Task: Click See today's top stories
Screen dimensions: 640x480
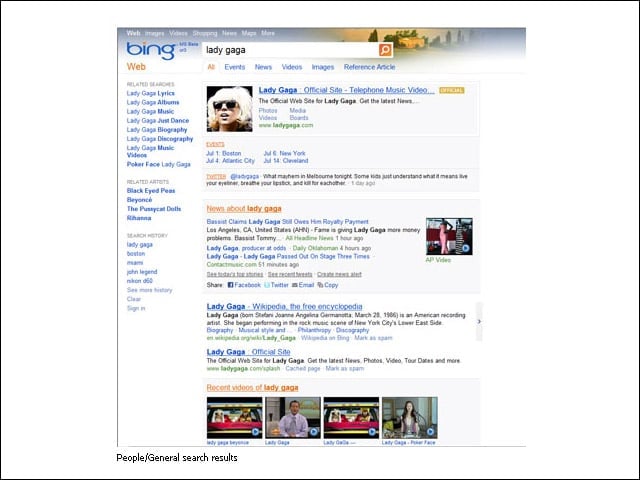Action: (235, 274)
